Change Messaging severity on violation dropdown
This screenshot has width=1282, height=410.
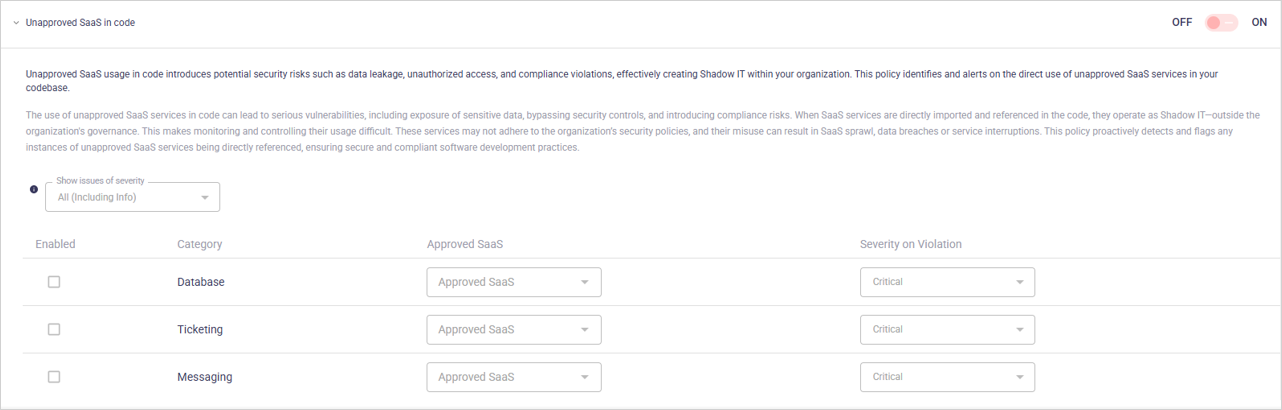tap(946, 377)
